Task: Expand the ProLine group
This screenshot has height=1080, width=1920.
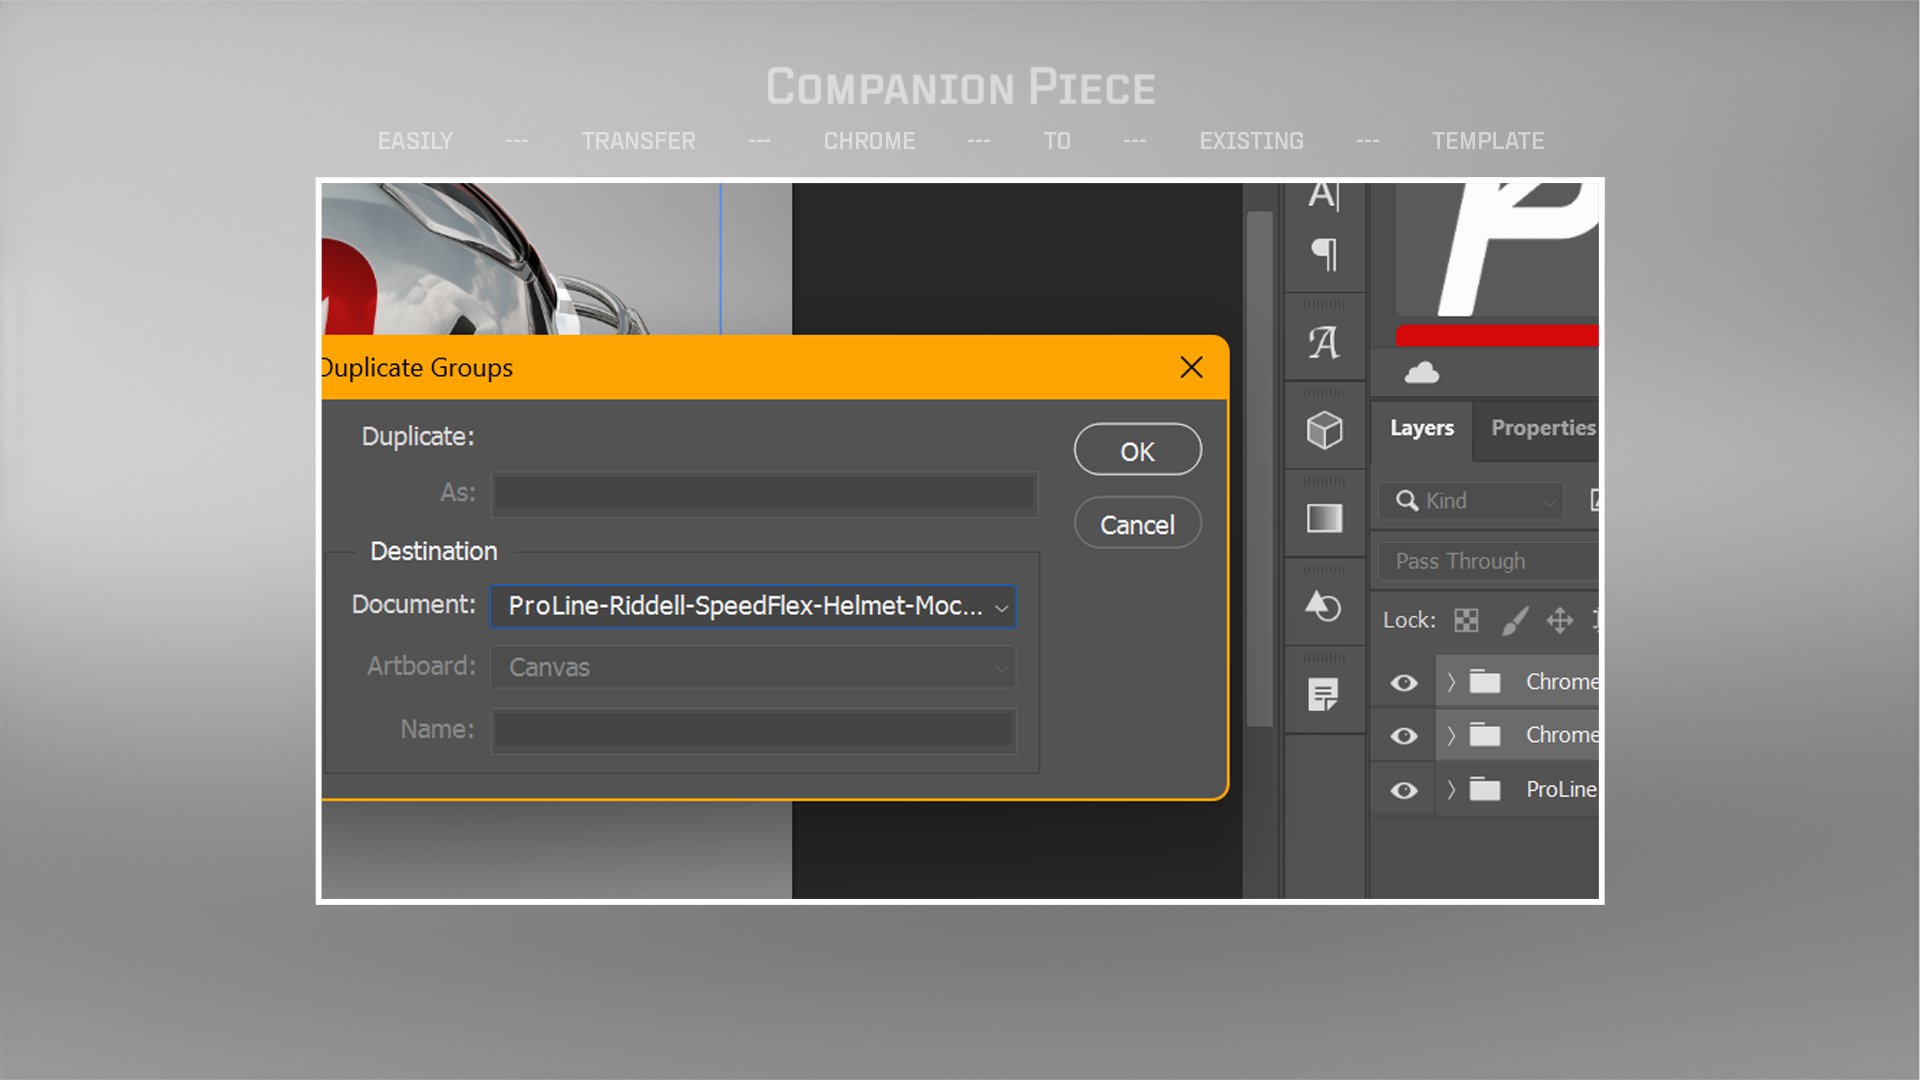Action: 1451,790
